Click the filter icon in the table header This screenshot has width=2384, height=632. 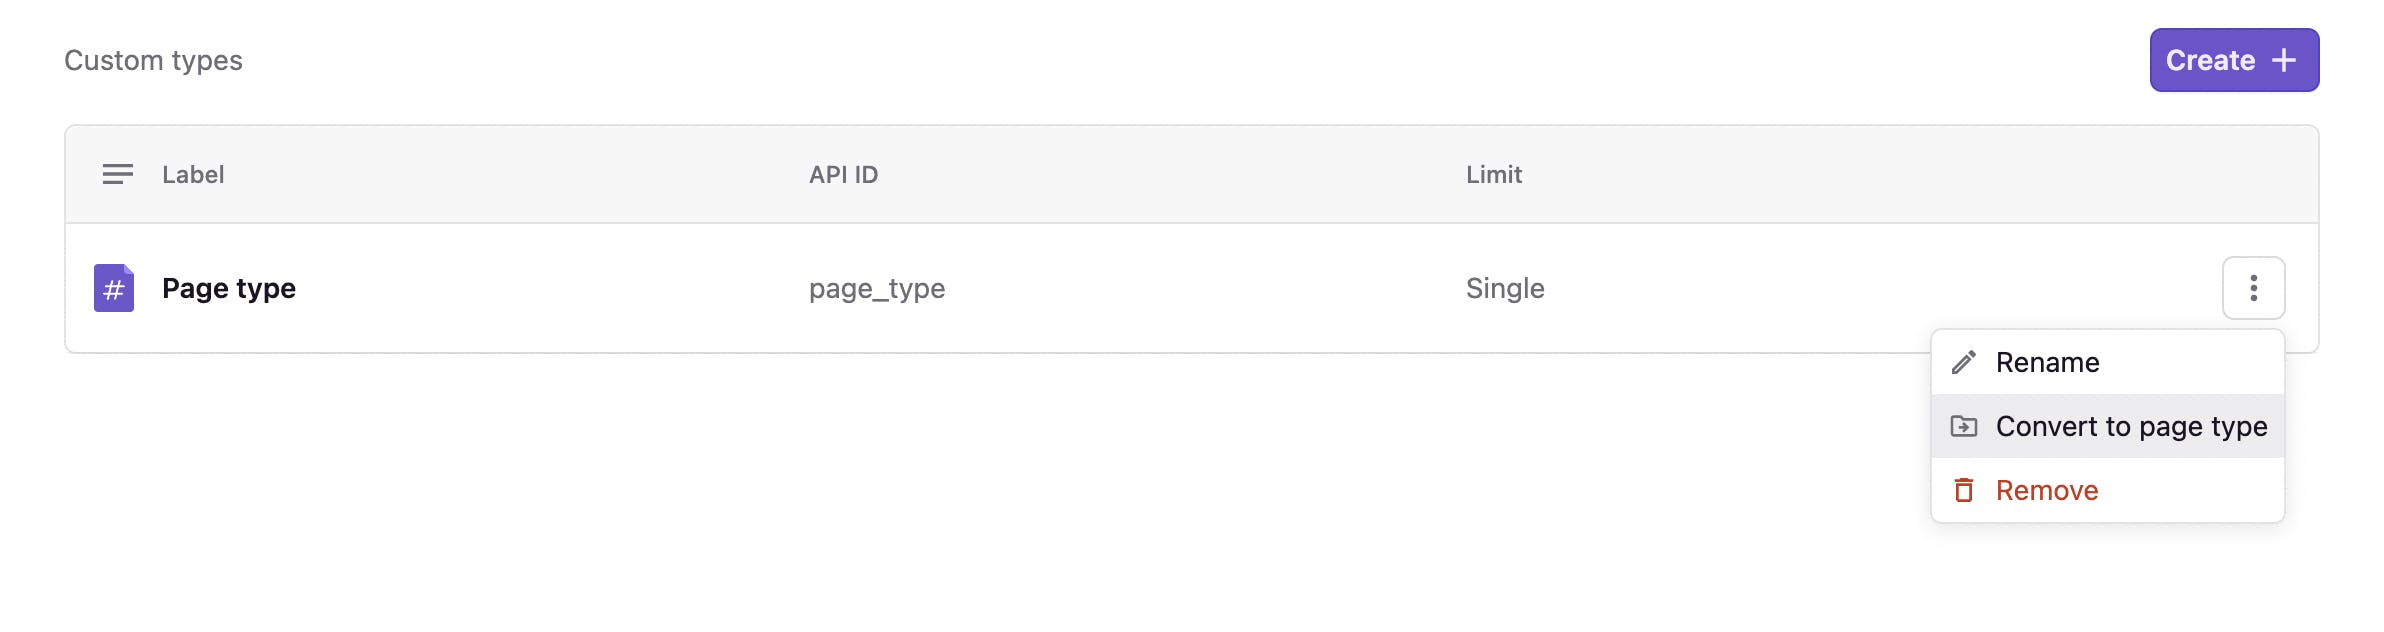tap(117, 174)
